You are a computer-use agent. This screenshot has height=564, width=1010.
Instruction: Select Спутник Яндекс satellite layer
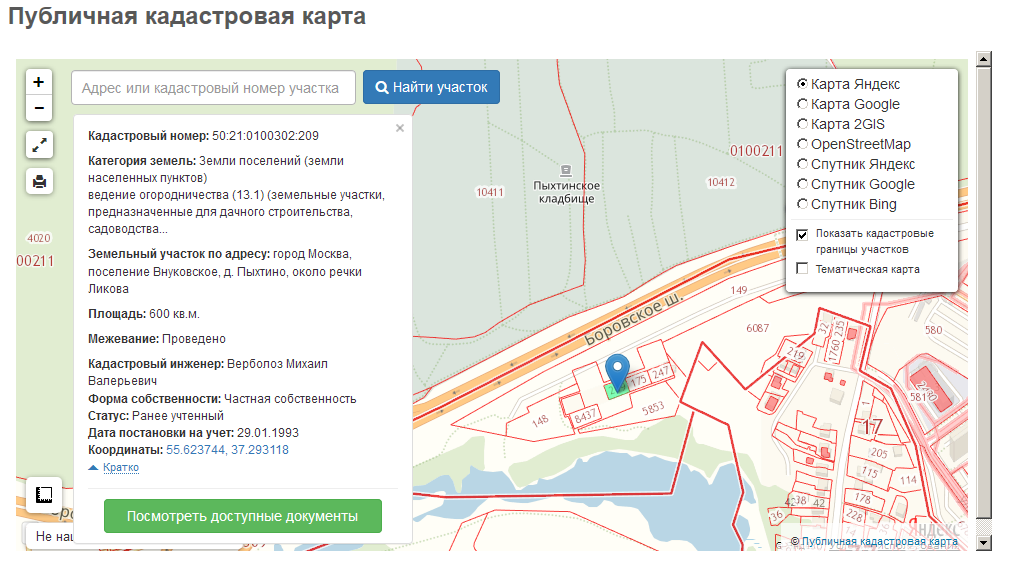pos(802,164)
